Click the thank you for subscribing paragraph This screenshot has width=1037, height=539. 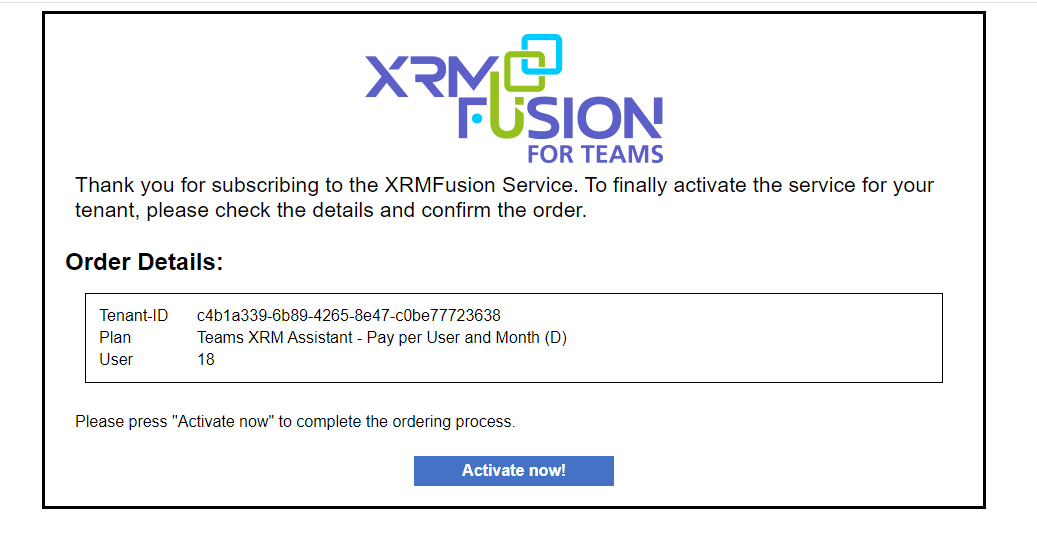point(504,197)
